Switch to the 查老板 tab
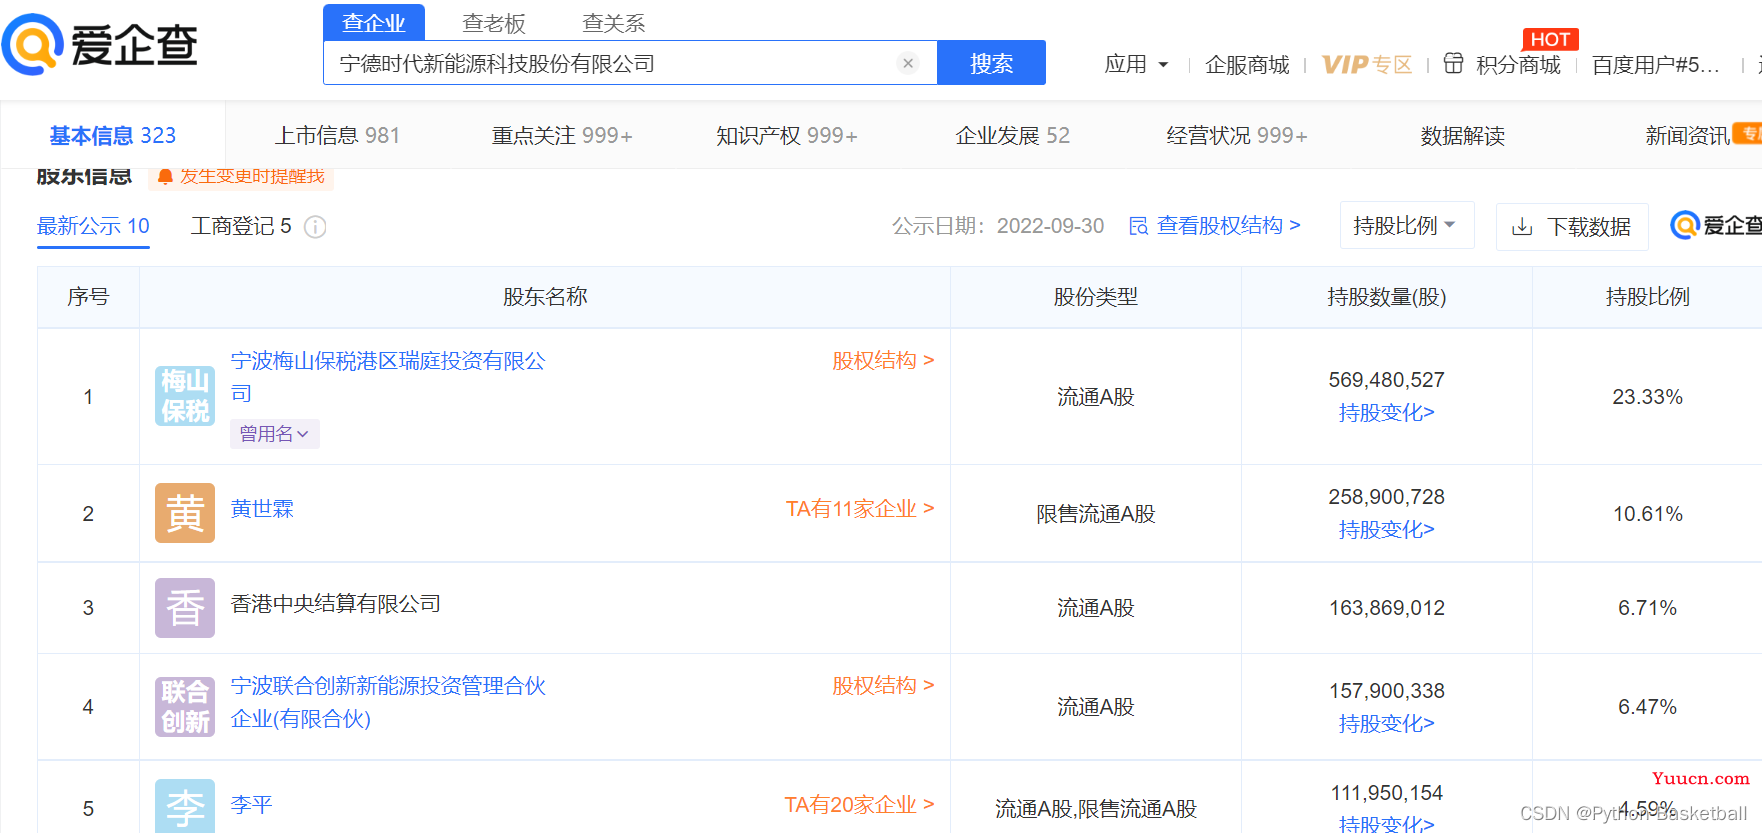This screenshot has height=833, width=1762. 494,23
